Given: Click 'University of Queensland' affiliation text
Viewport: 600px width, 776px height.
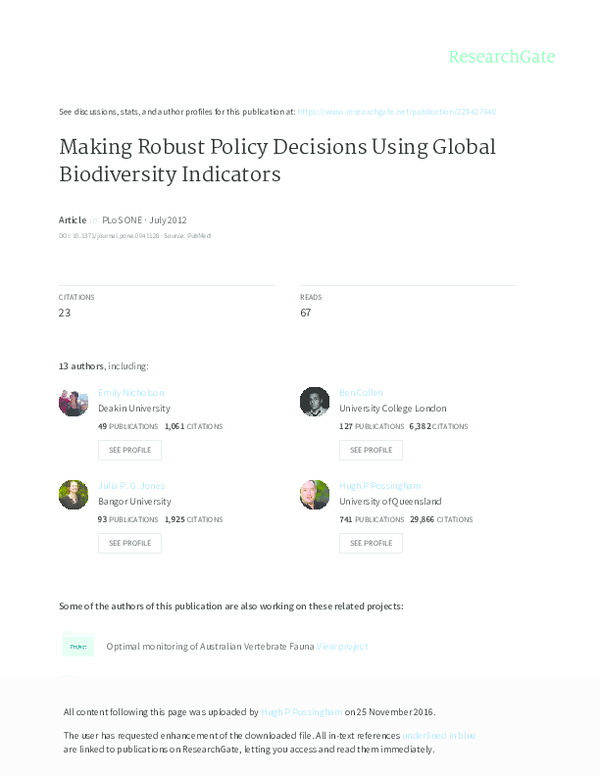Looking at the screenshot, I should pos(390,501).
